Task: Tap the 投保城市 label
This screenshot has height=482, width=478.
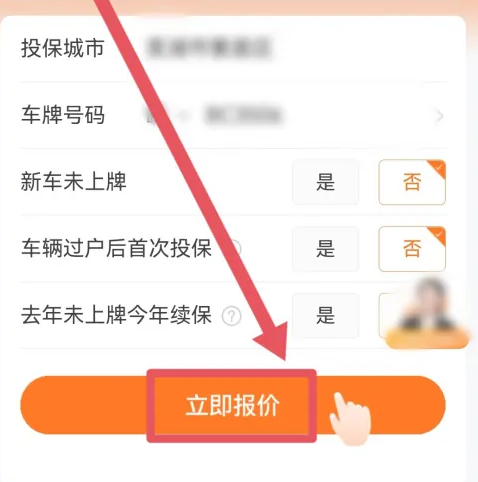Action: click(63, 48)
